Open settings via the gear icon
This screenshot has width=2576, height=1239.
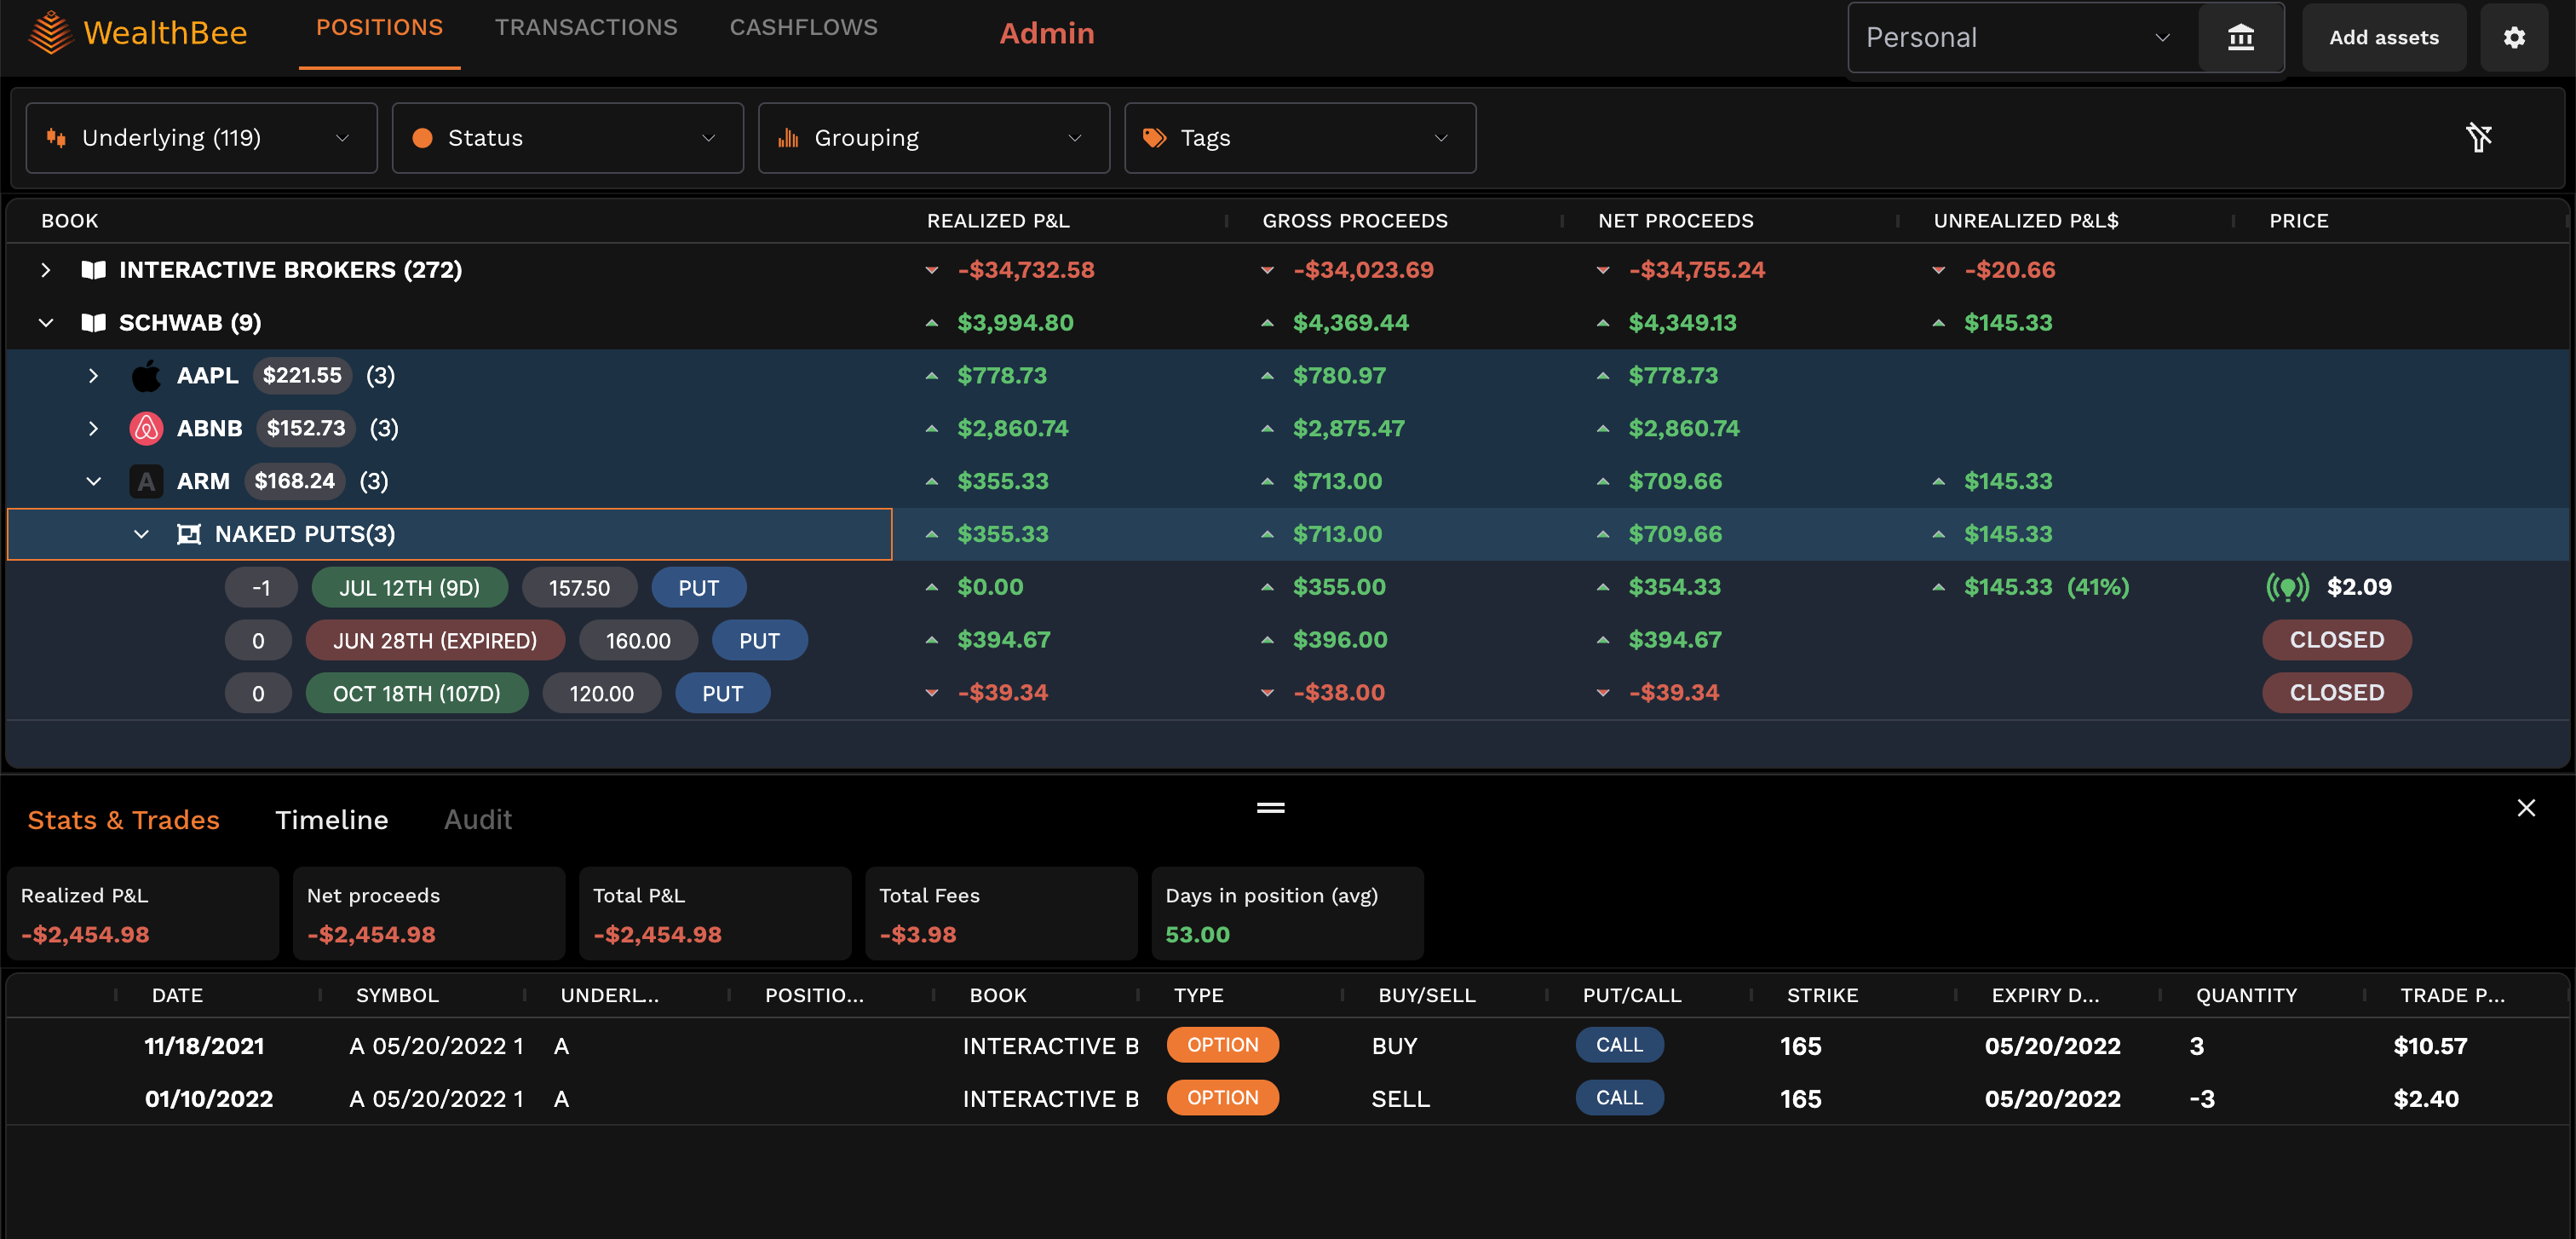coord(2513,37)
